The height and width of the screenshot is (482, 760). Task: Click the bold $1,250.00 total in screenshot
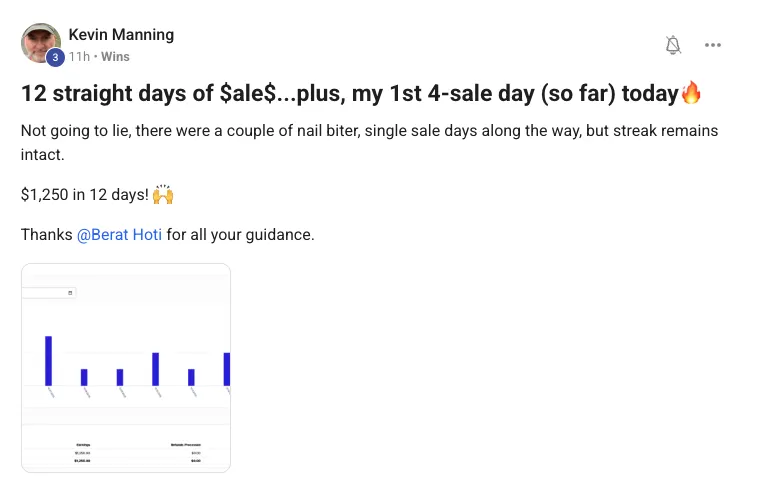tap(82, 461)
